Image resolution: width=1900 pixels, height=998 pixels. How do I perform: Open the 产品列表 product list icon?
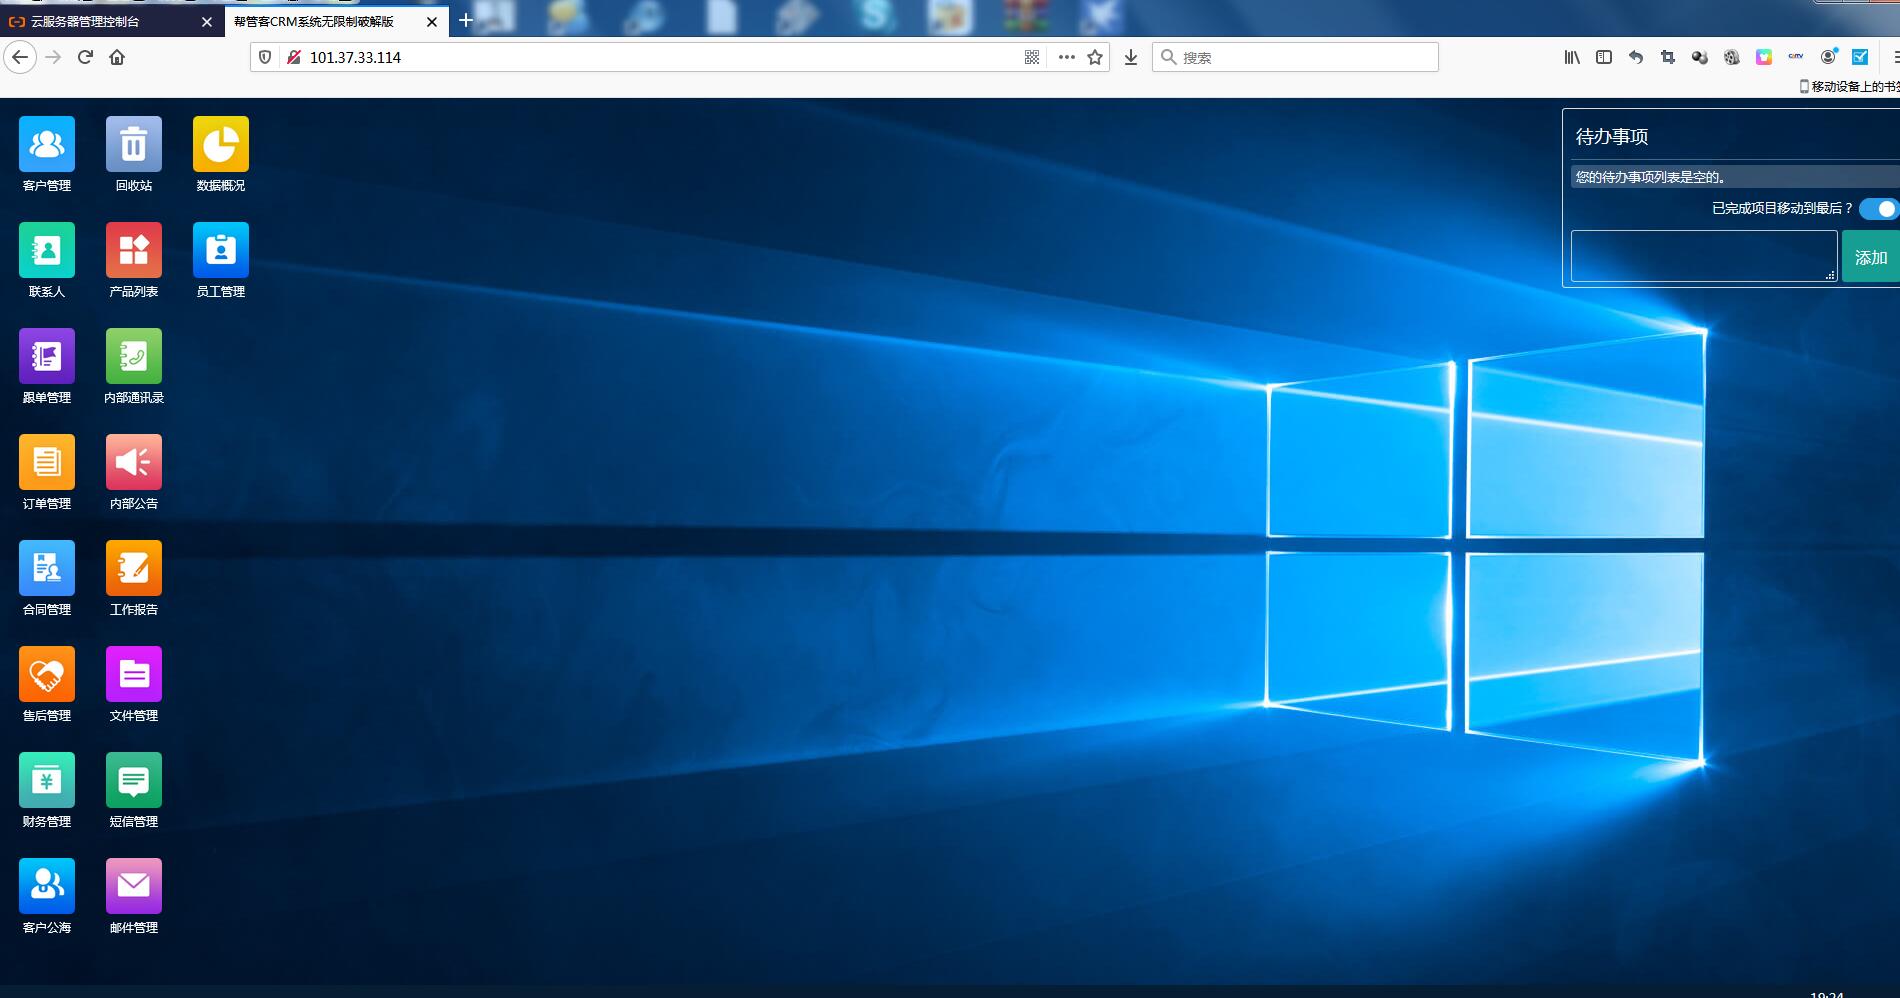133,251
